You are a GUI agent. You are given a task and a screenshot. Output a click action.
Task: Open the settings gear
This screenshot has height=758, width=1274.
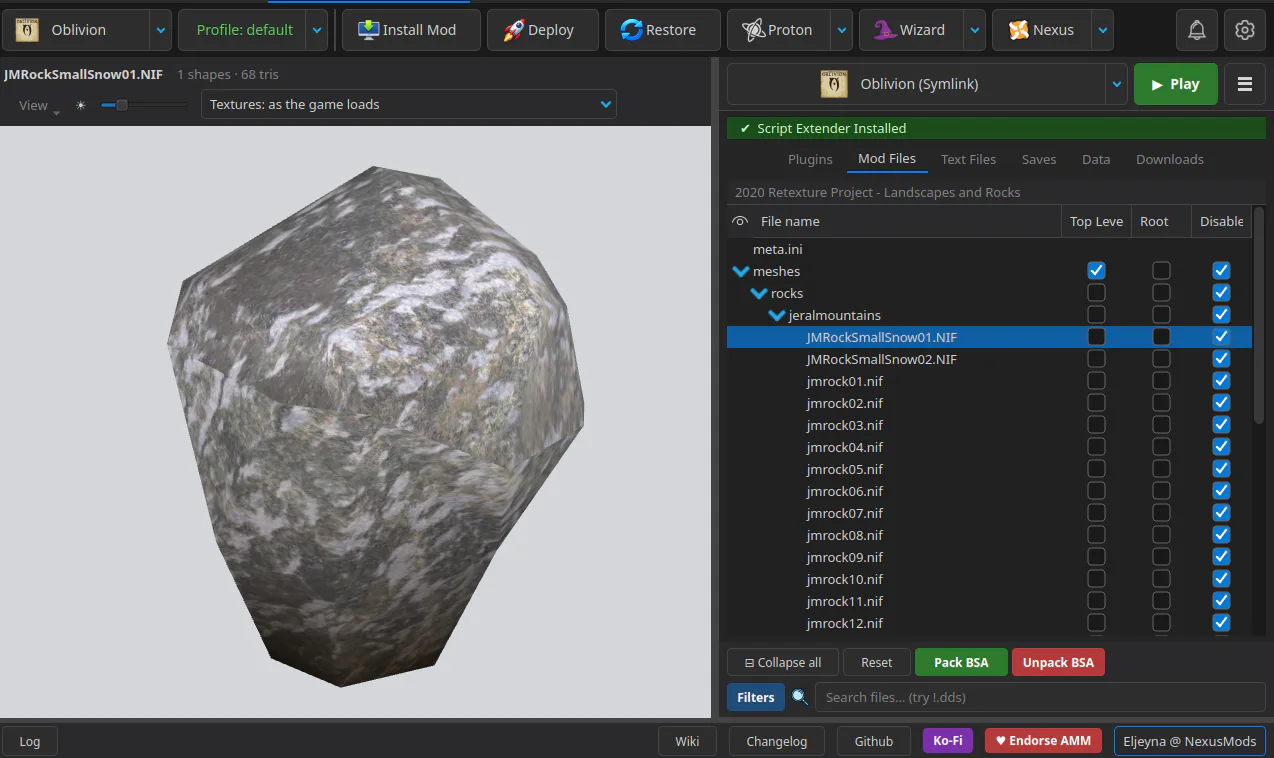[x=1245, y=30]
